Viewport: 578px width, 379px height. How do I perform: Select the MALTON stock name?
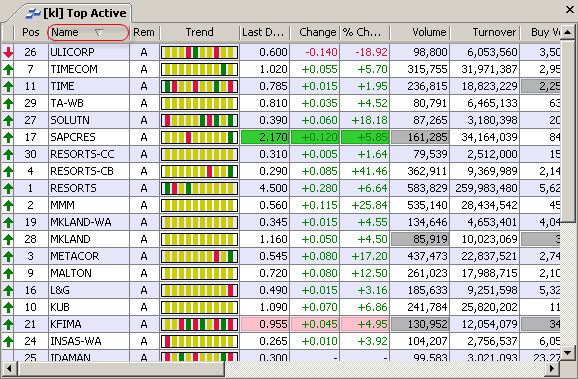(71, 273)
